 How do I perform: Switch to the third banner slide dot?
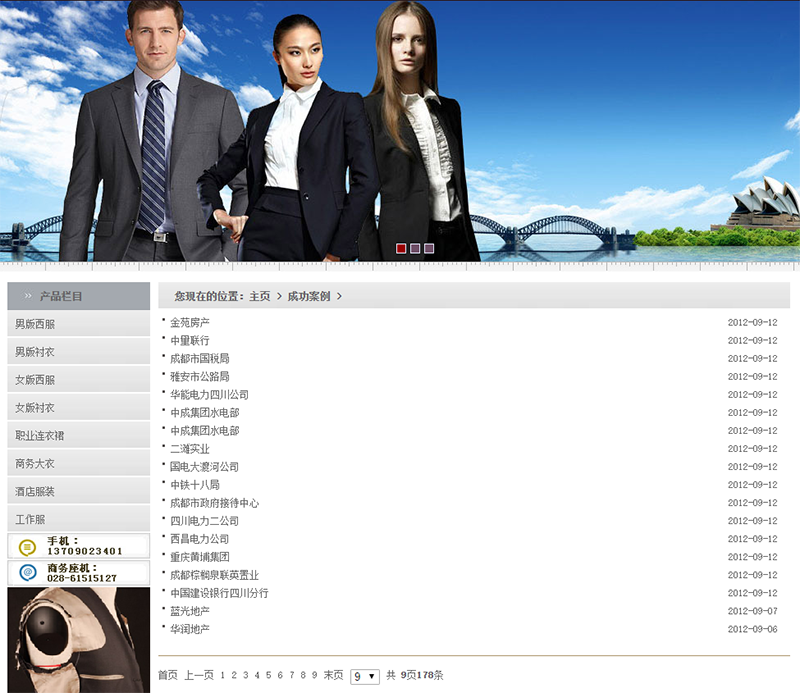point(429,248)
